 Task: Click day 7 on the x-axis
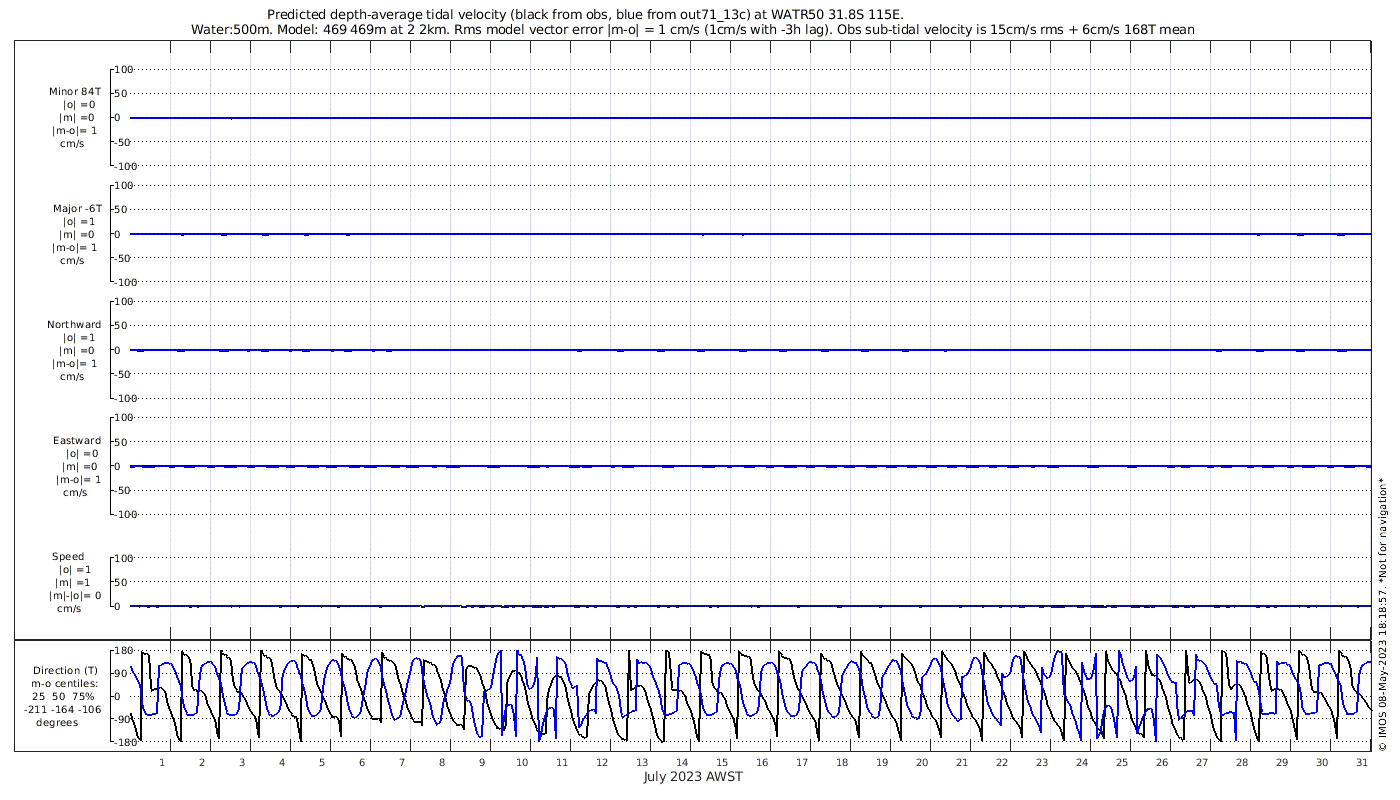coord(402,762)
